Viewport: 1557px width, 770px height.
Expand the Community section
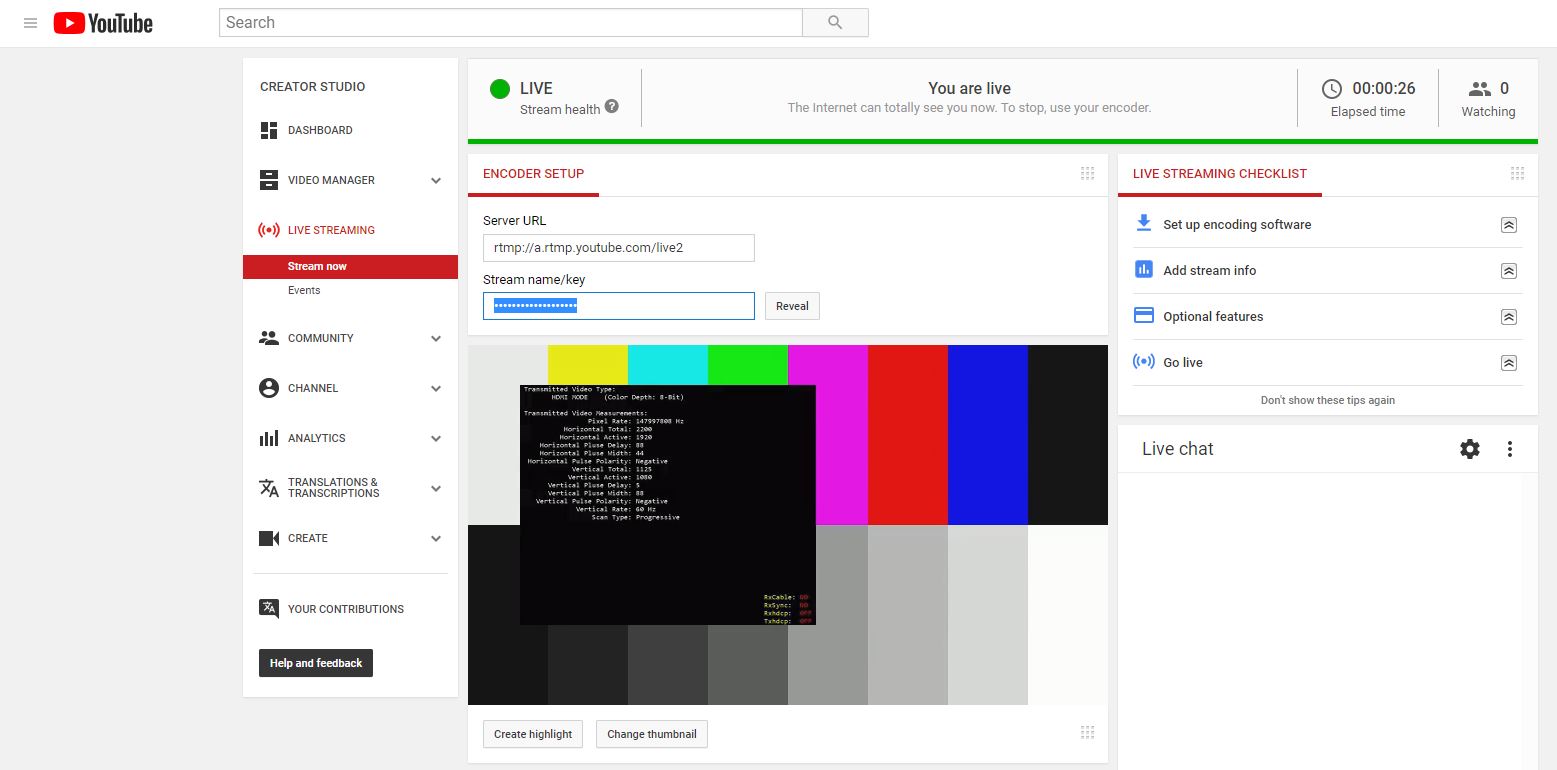tap(436, 339)
